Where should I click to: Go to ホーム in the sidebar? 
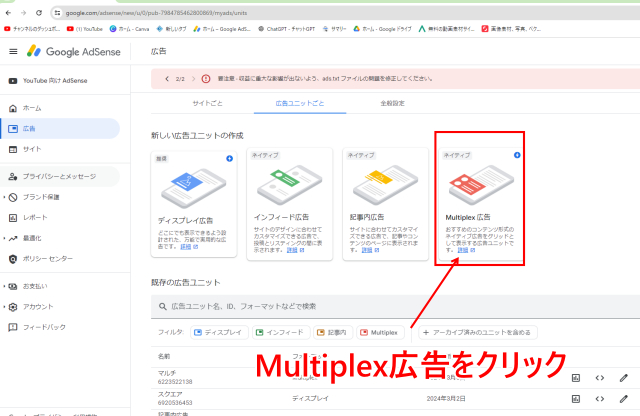pyautogui.click(x=60, y=108)
